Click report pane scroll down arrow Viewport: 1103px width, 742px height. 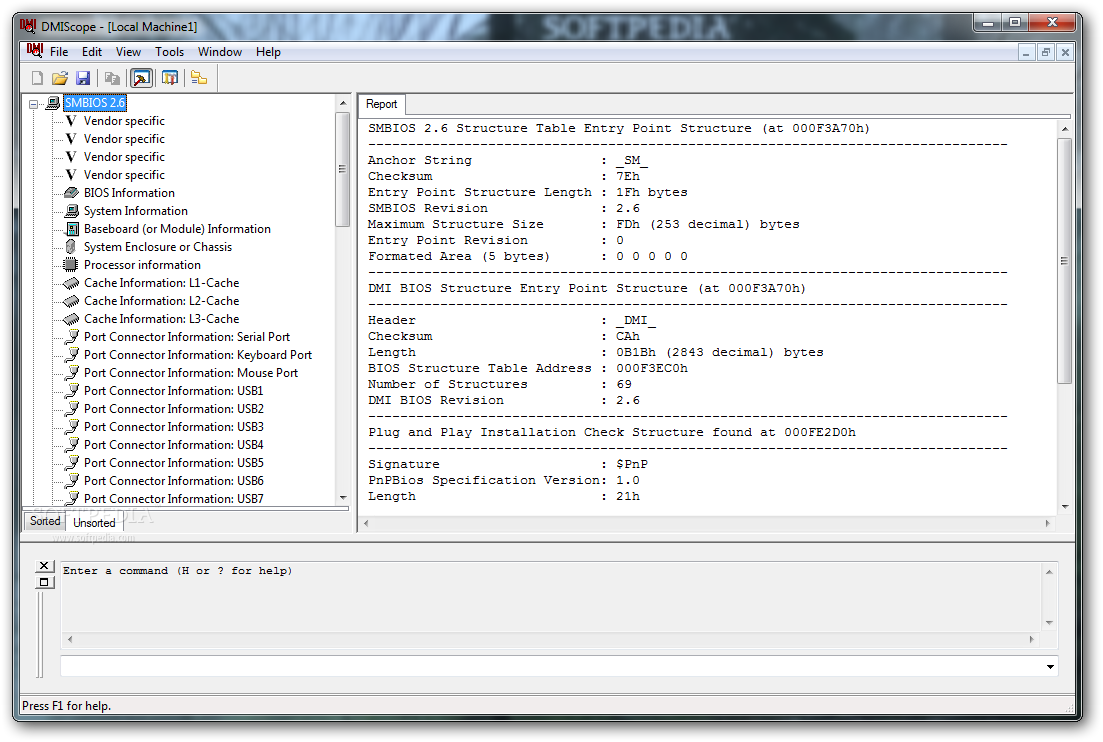point(1065,506)
